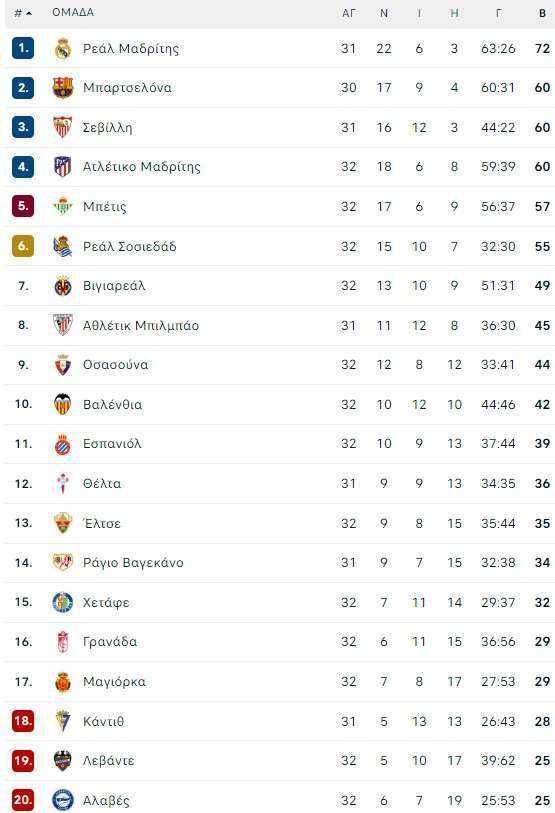Open the Betis club logo
This screenshot has width=555, height=813.
(x=63, y=206)
